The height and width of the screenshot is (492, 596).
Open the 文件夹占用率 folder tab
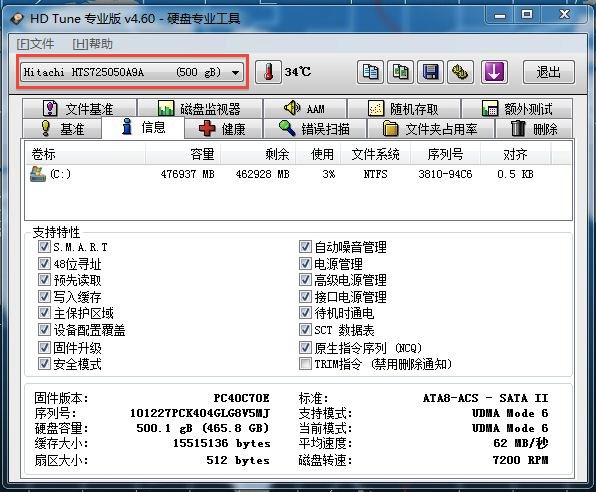point(430,129)
